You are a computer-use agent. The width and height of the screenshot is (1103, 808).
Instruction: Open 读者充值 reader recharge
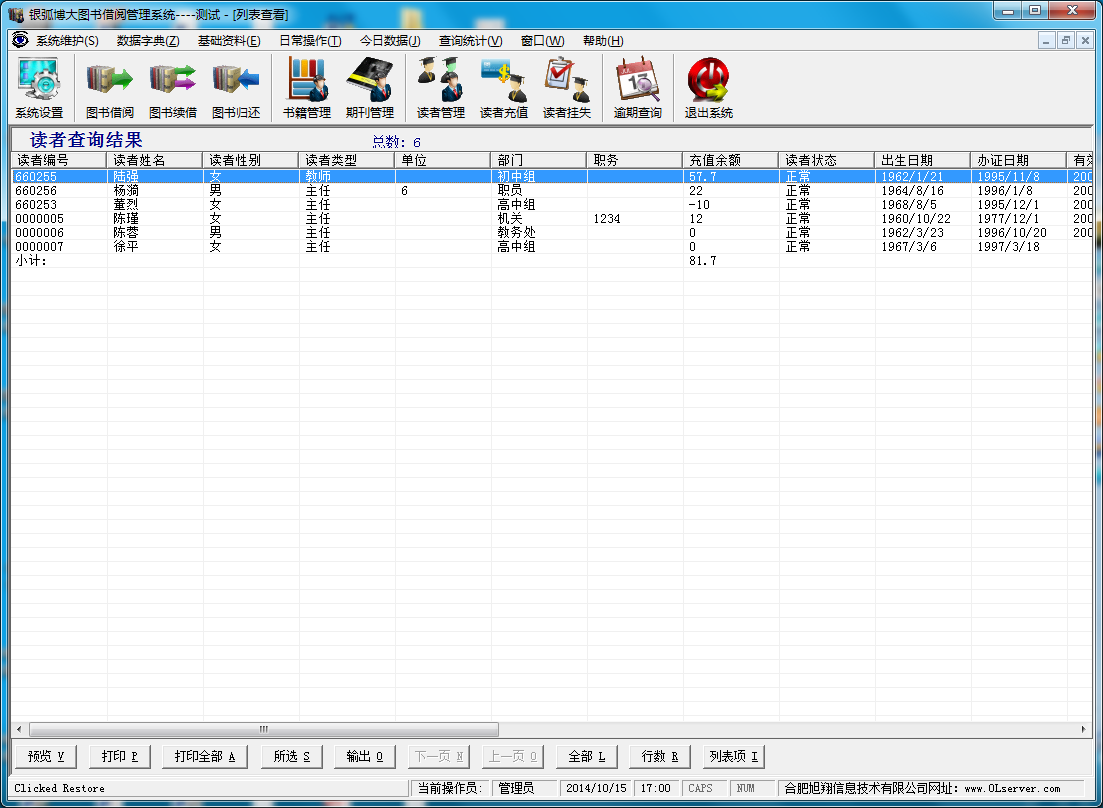(504, 88)
